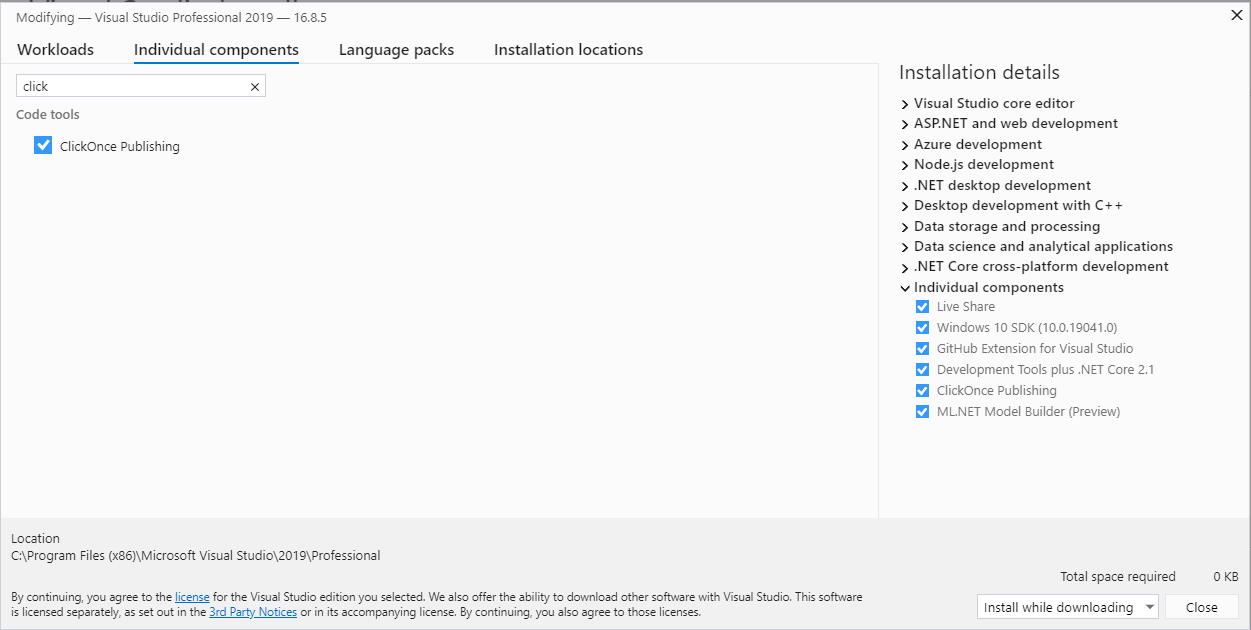Clear the search box with the X icon
The height and width of the screenshot is (630, 1251).
click(255, 87)
